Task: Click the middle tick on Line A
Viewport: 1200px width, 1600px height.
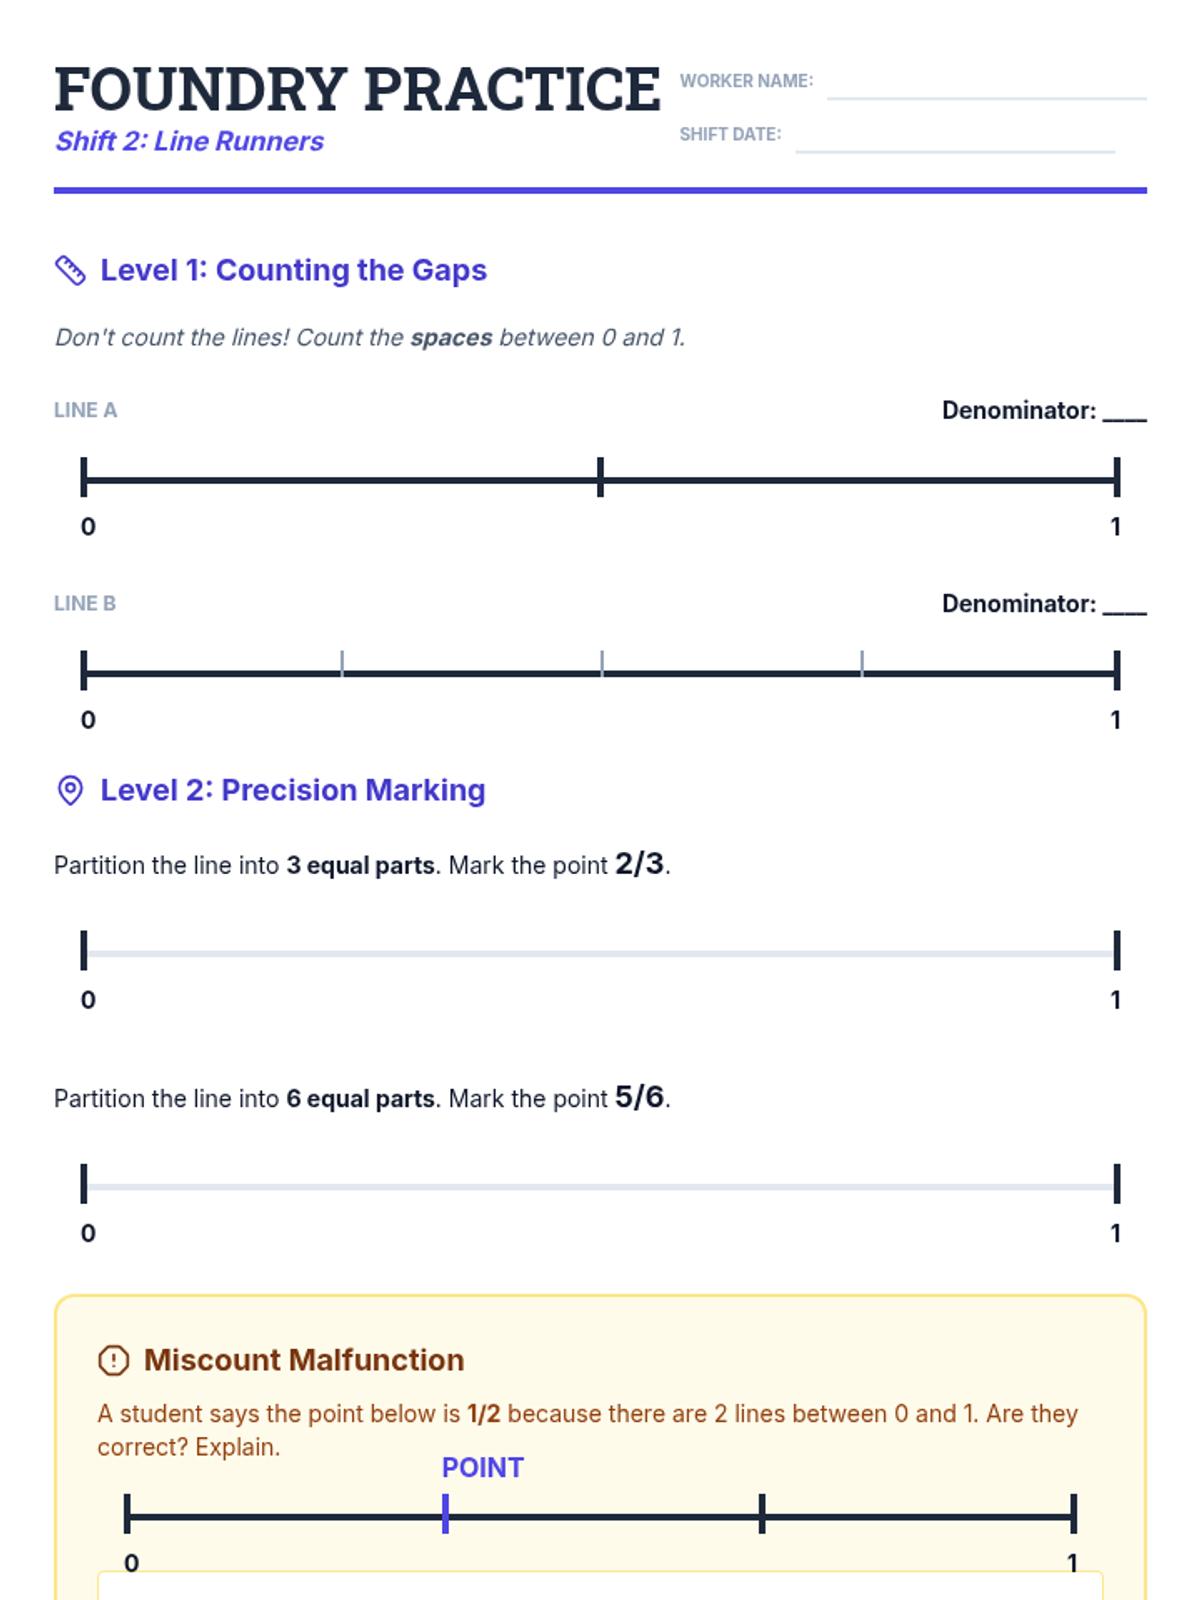Action: (x=600, y=478)
